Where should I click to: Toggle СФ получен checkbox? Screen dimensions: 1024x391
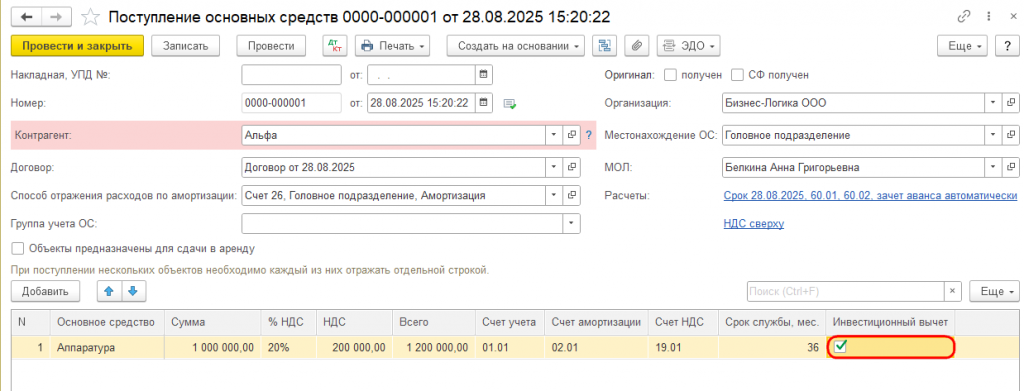point(737,74)
